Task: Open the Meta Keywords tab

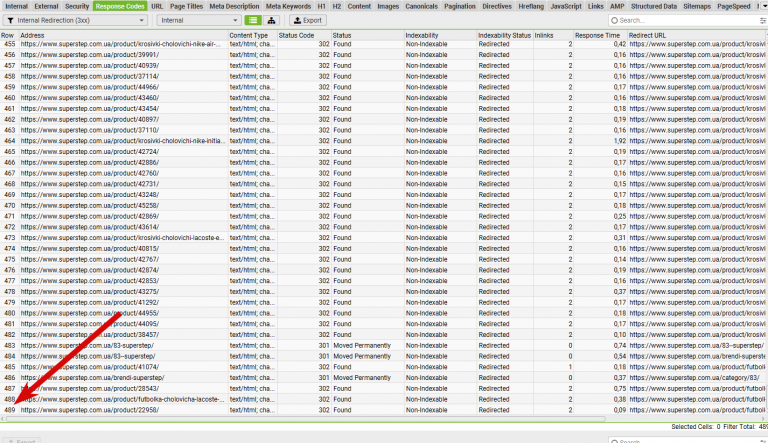Action: pyautogui.click(x=288, y=6)
